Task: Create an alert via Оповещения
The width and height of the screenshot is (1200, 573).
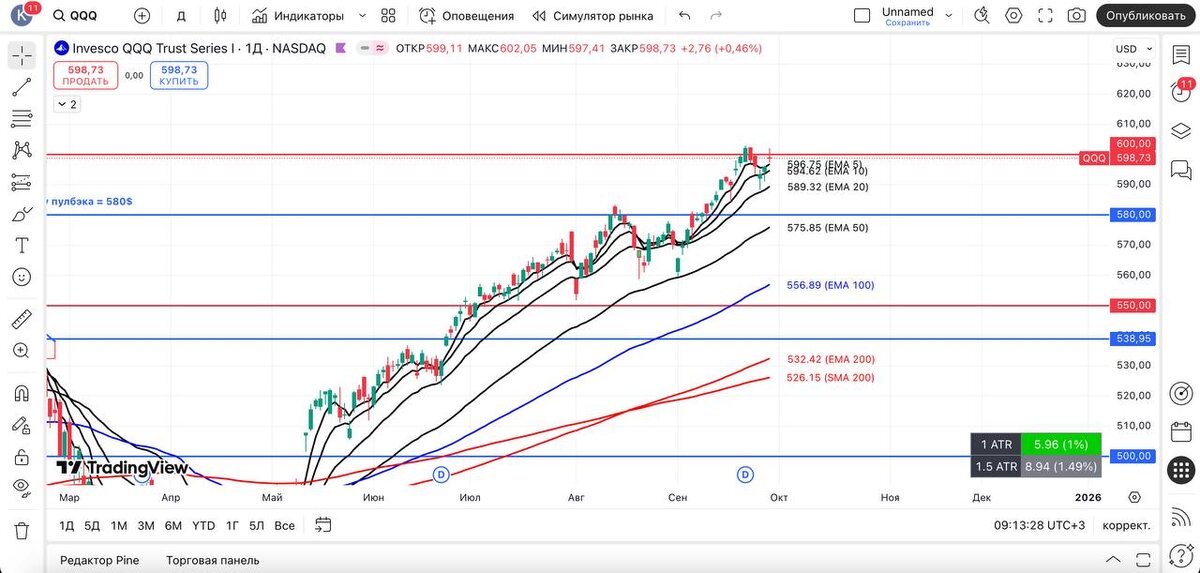Action: [x=466, y=16]
